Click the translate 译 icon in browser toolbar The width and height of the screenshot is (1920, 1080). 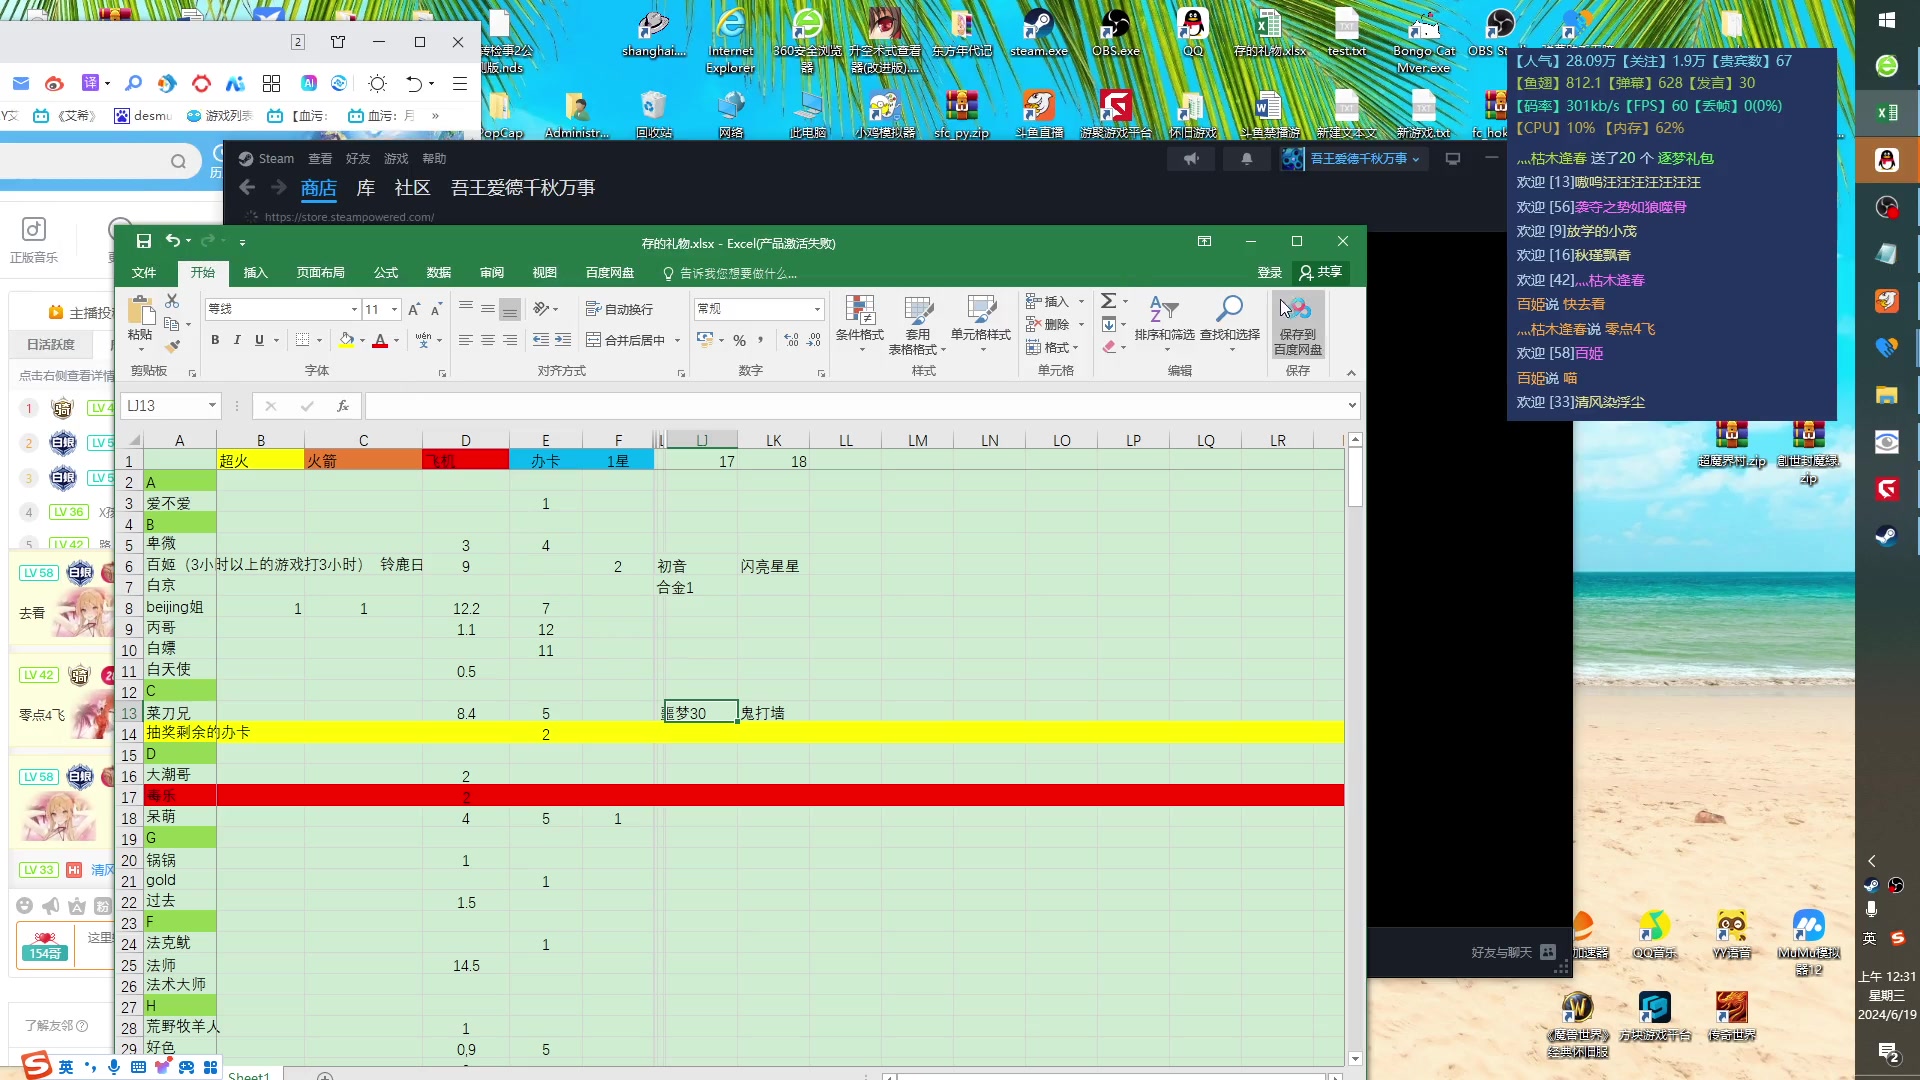(91, 83)
